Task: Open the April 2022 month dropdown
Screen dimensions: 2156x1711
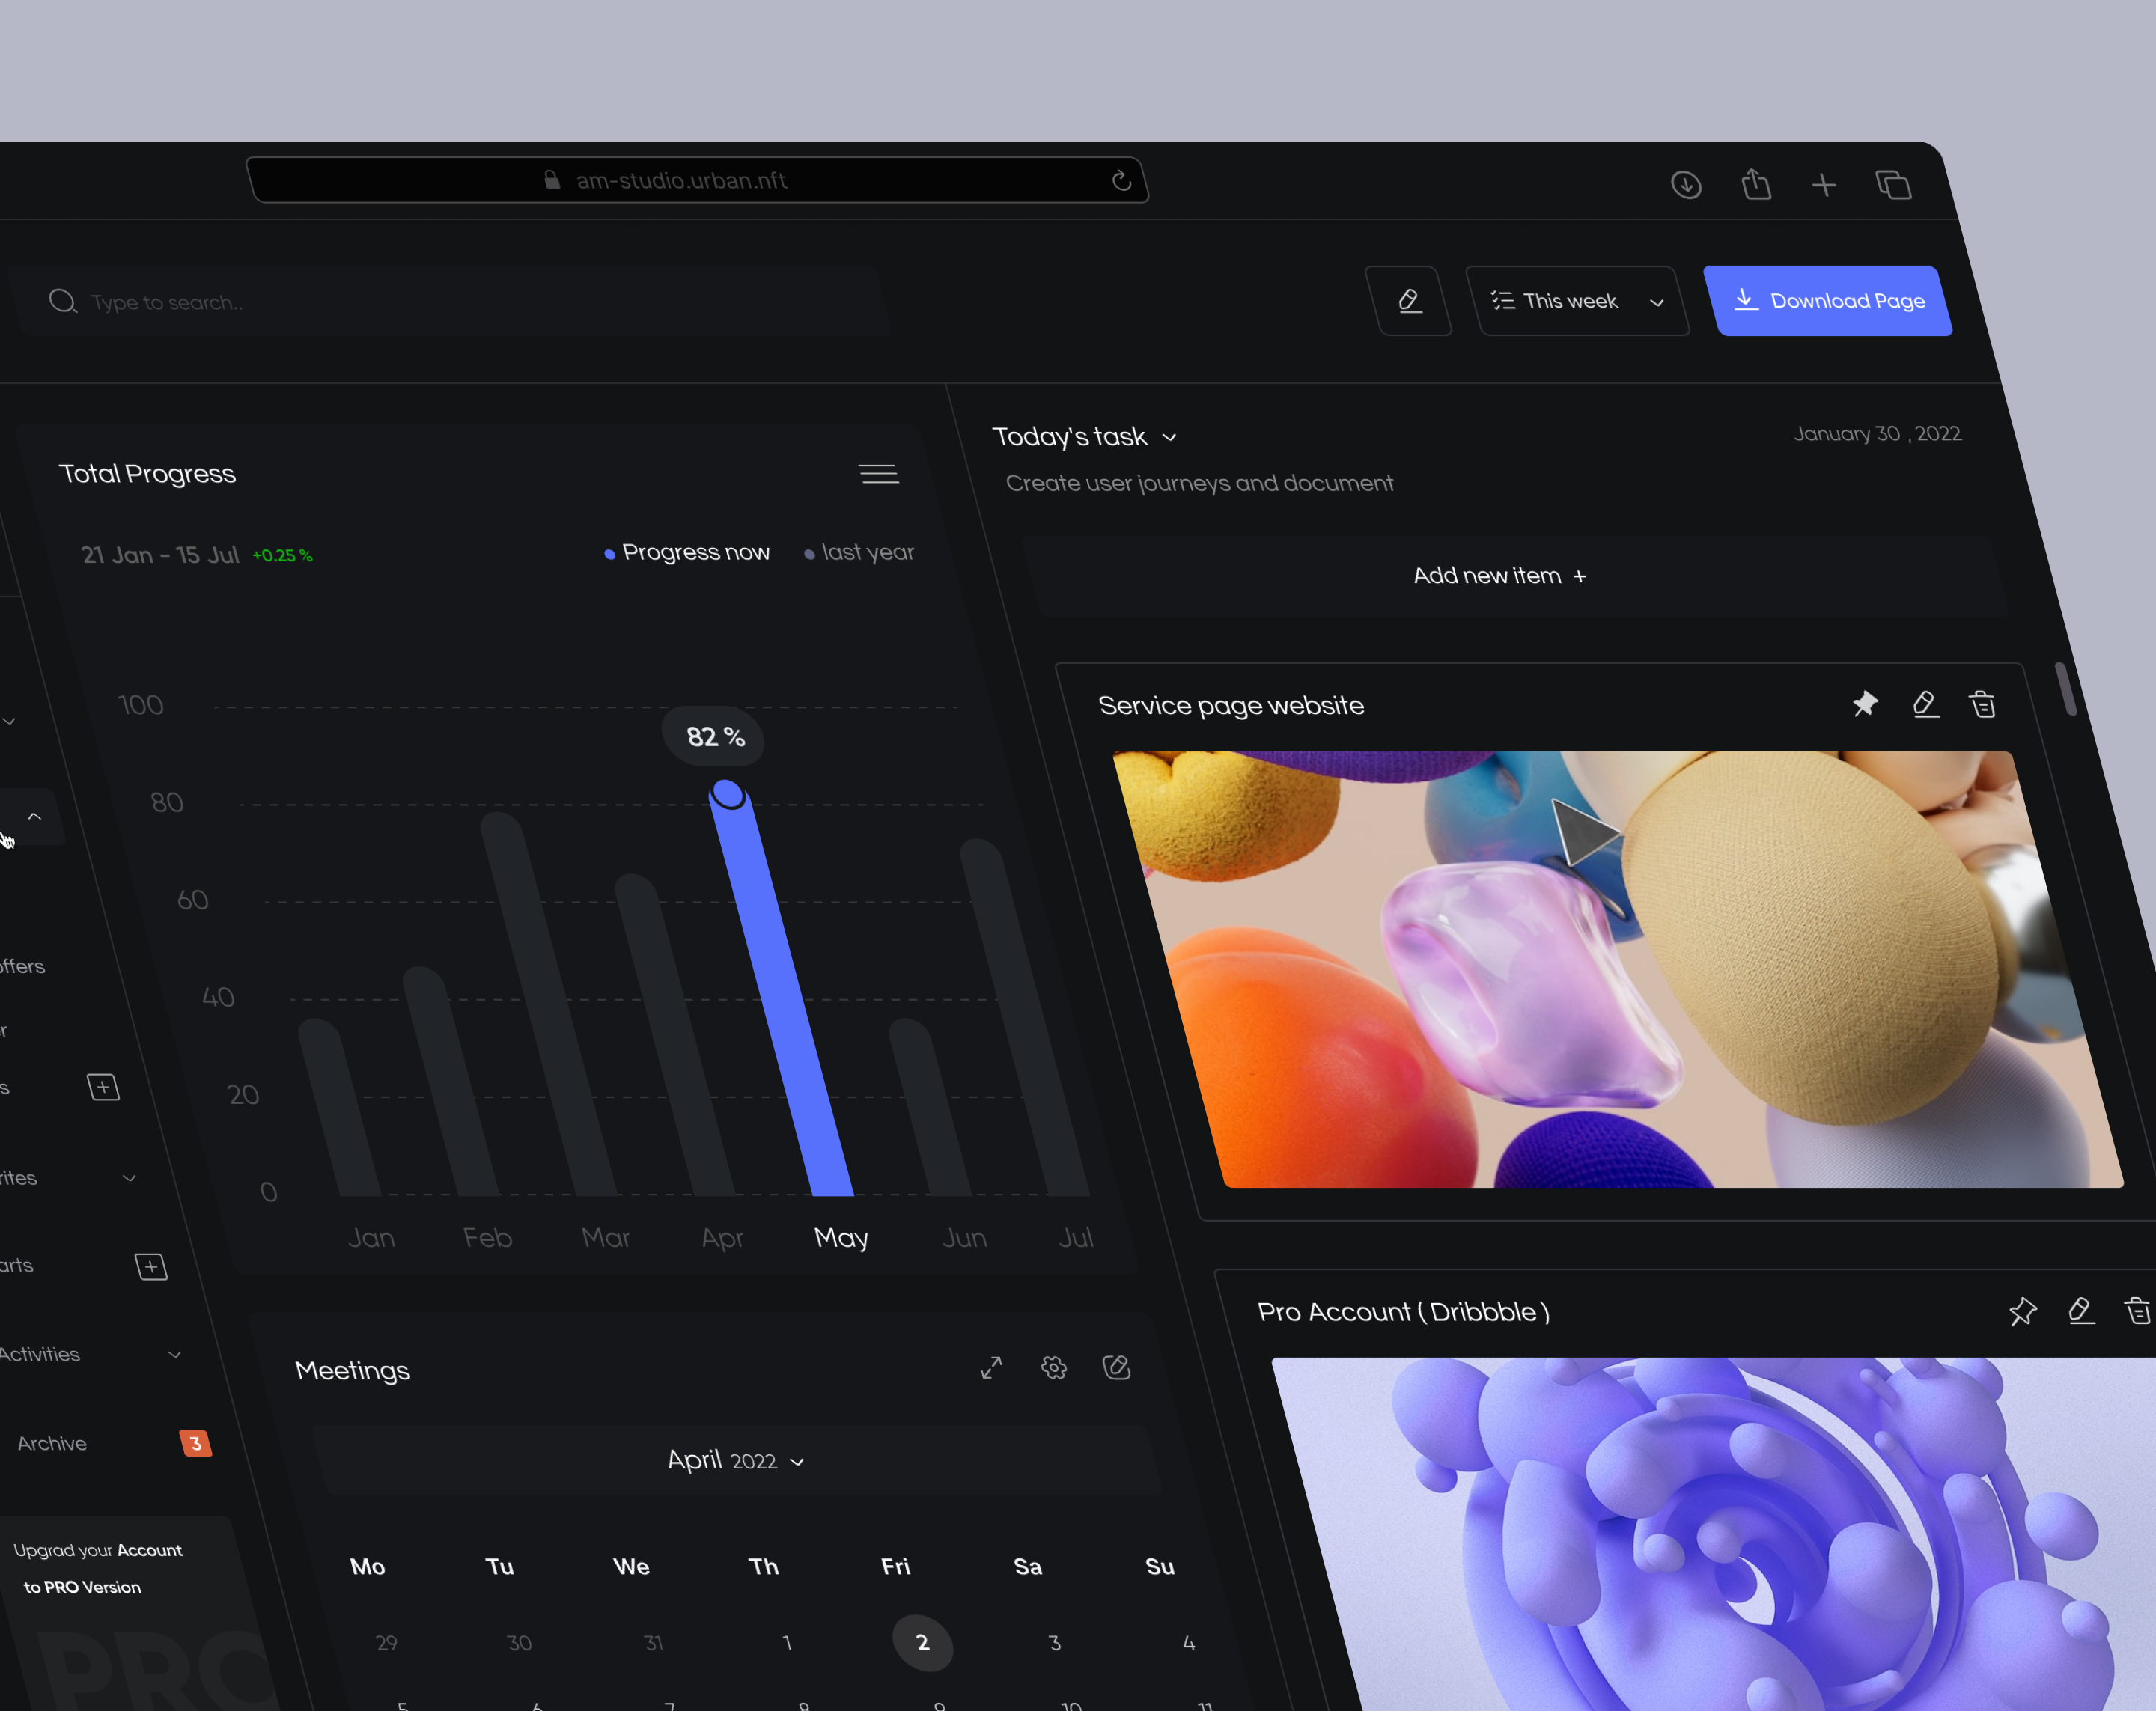Action: (x=736, y=1461)
